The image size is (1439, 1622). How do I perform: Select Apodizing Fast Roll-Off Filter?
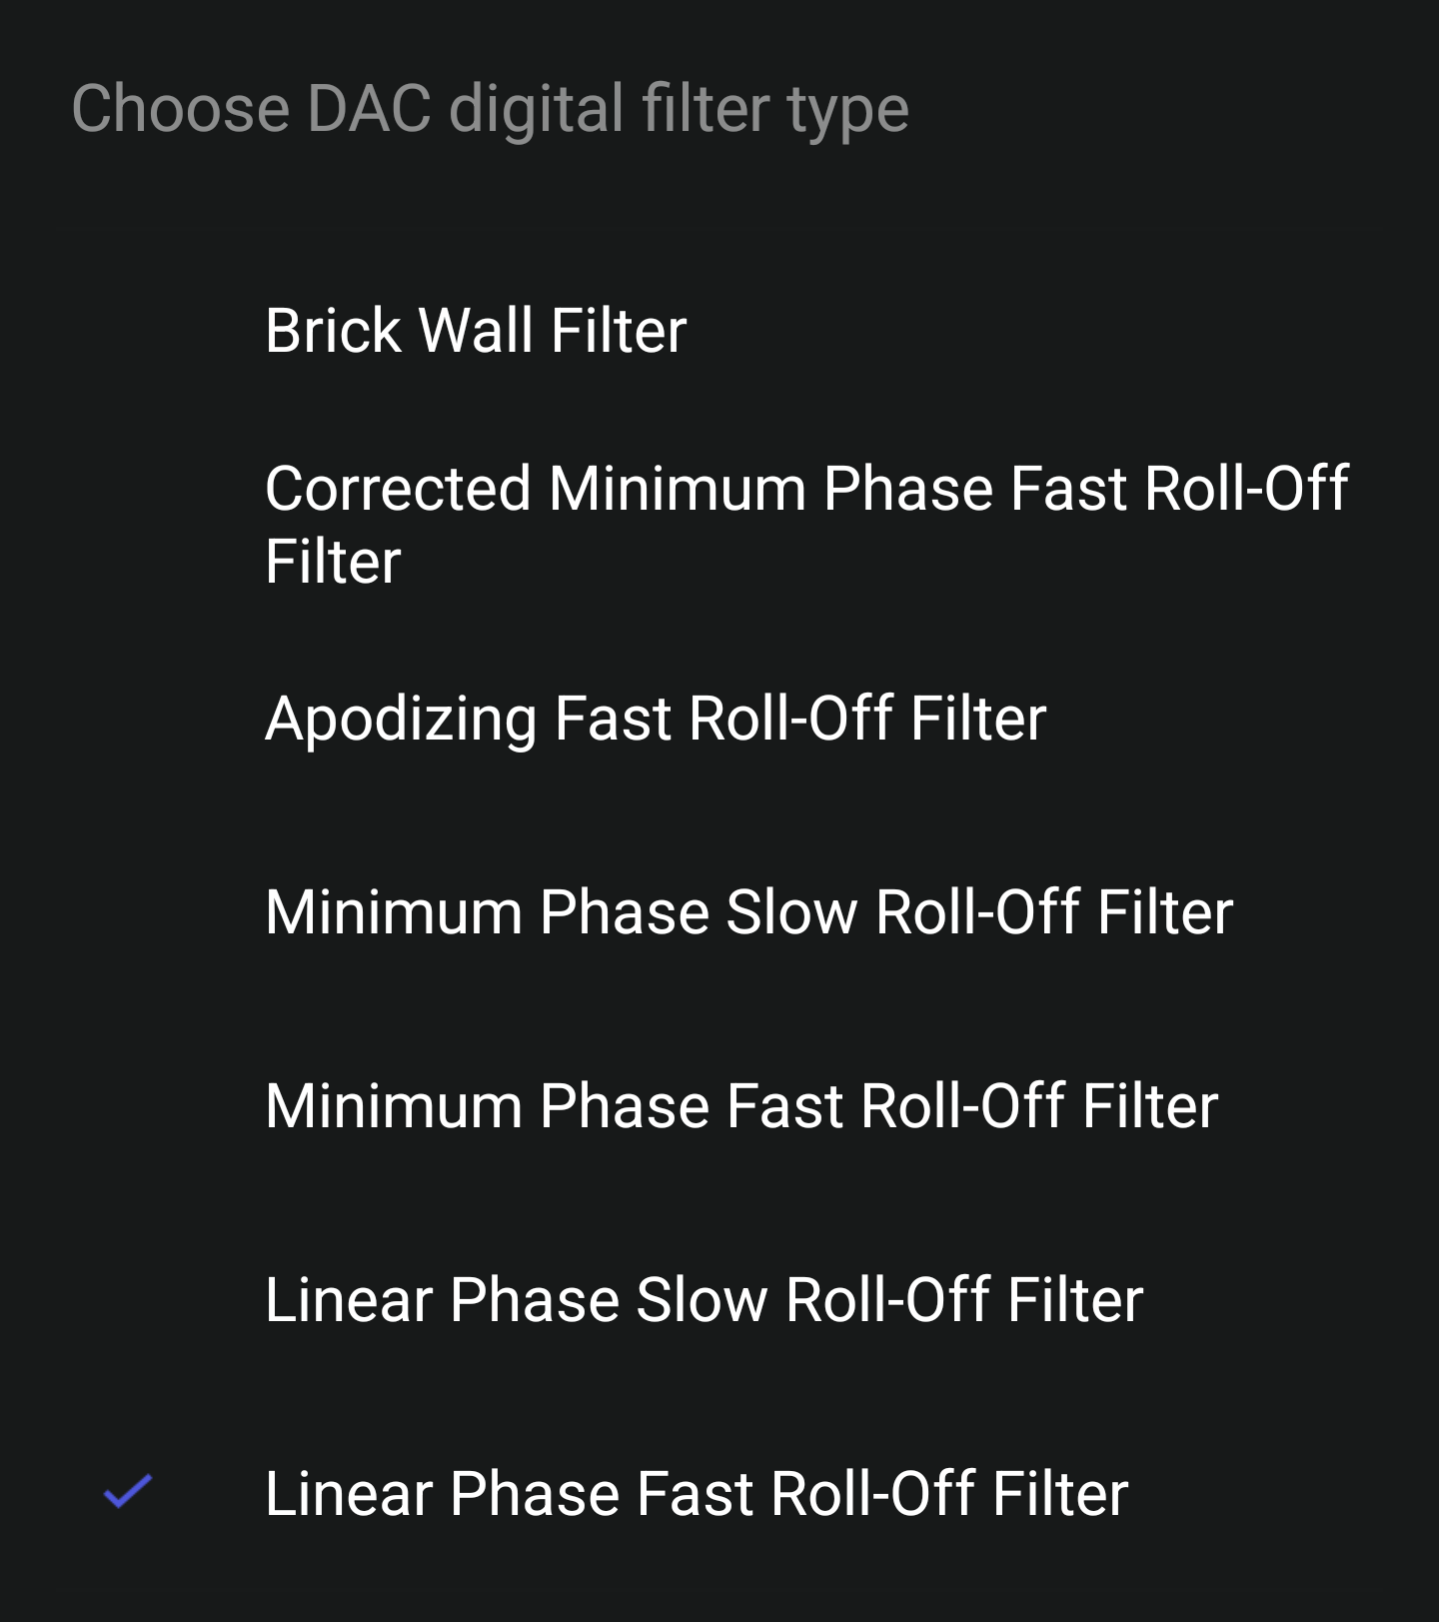655,718
